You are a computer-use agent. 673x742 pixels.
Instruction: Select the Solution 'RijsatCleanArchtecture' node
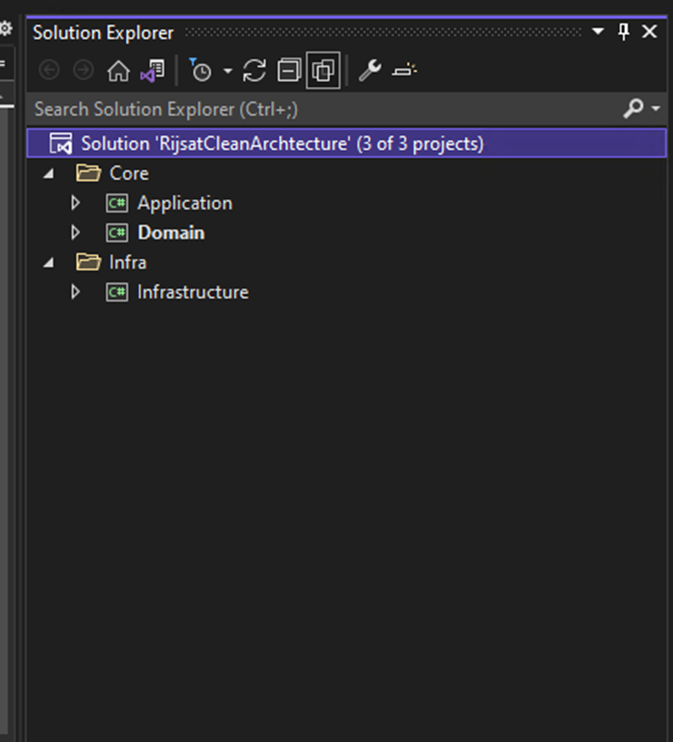pyautogui.click(x=282, y=143)
